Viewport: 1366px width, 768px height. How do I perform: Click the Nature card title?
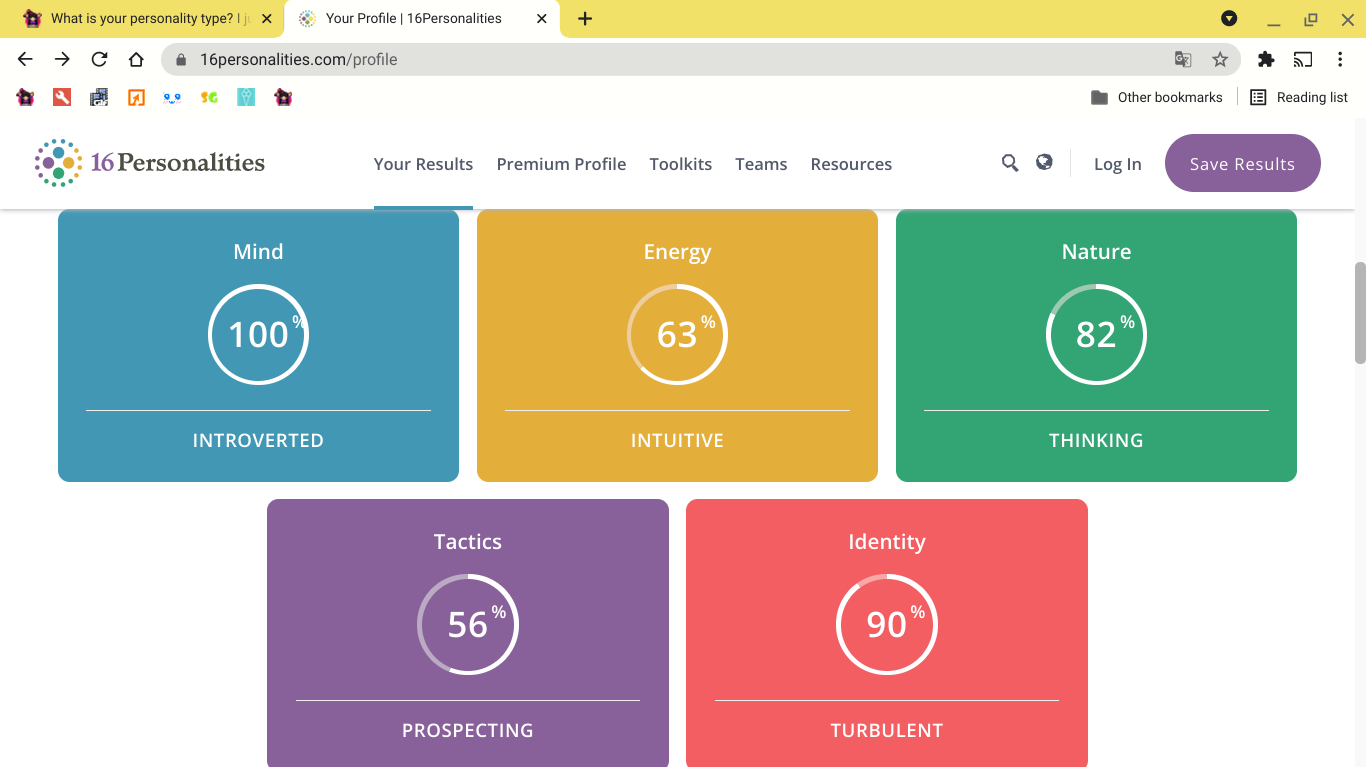pyautogui.click(x=1096, y=252)
